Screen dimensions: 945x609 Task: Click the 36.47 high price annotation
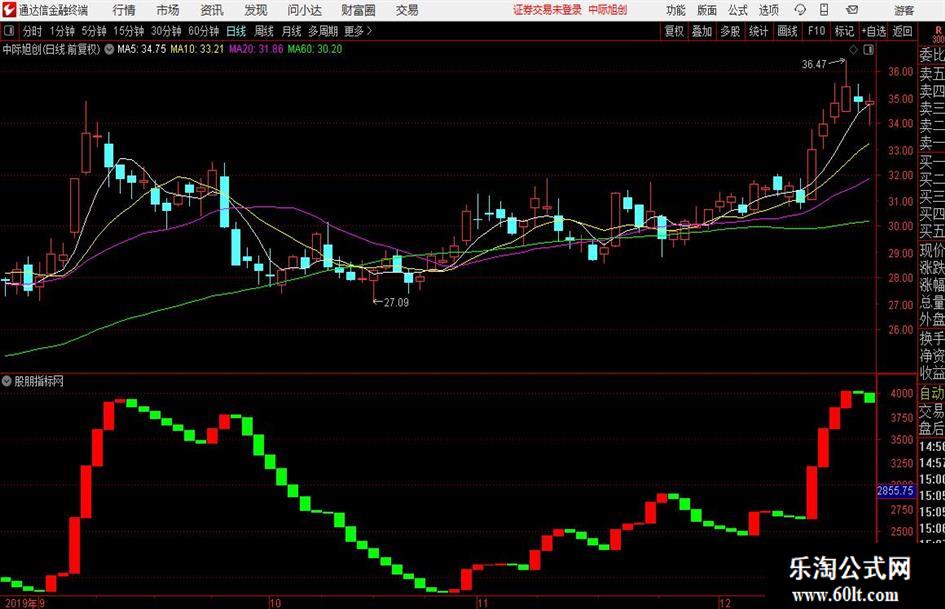click(x=814, y=64)
